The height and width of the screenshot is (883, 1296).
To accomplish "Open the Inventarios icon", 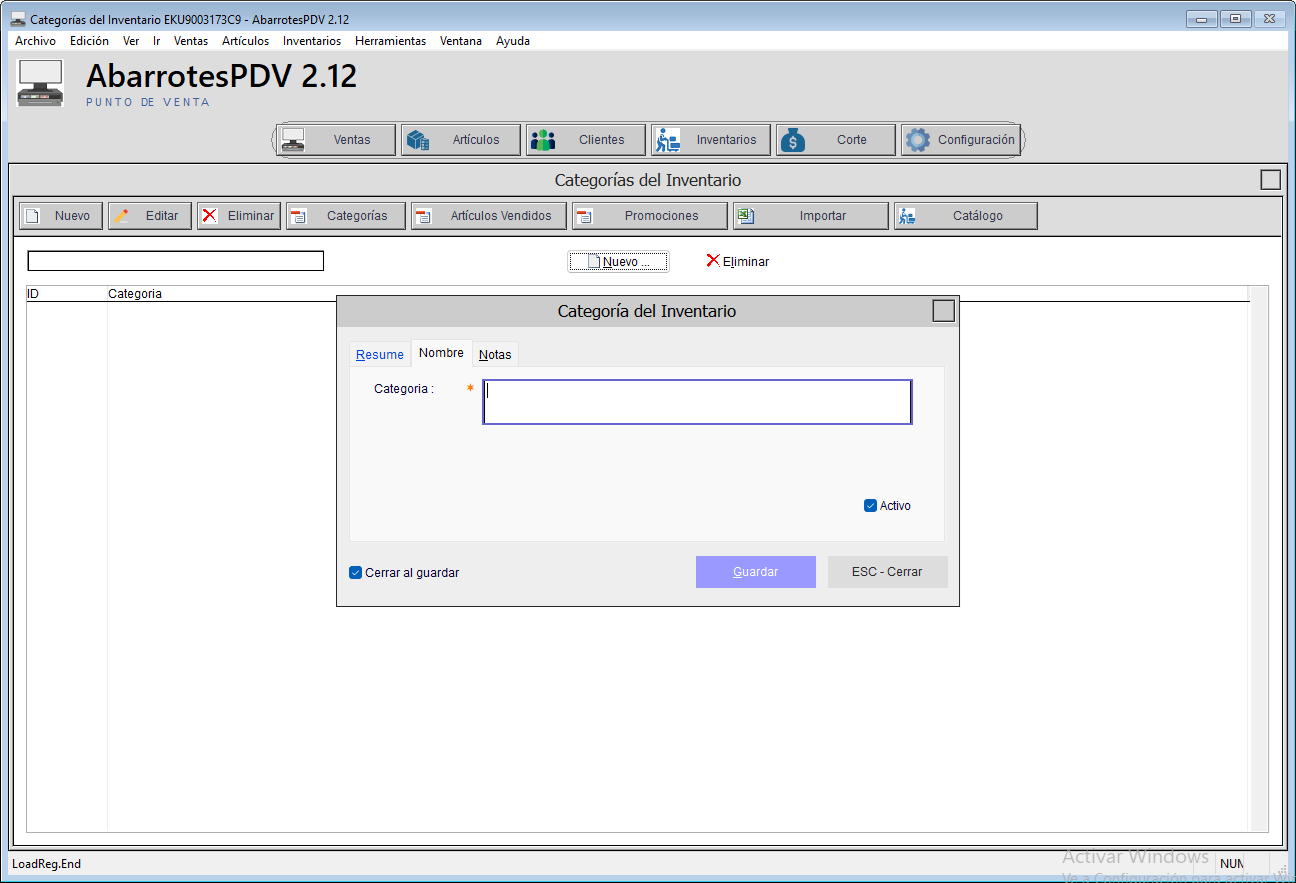I will [x=667, y=140].
